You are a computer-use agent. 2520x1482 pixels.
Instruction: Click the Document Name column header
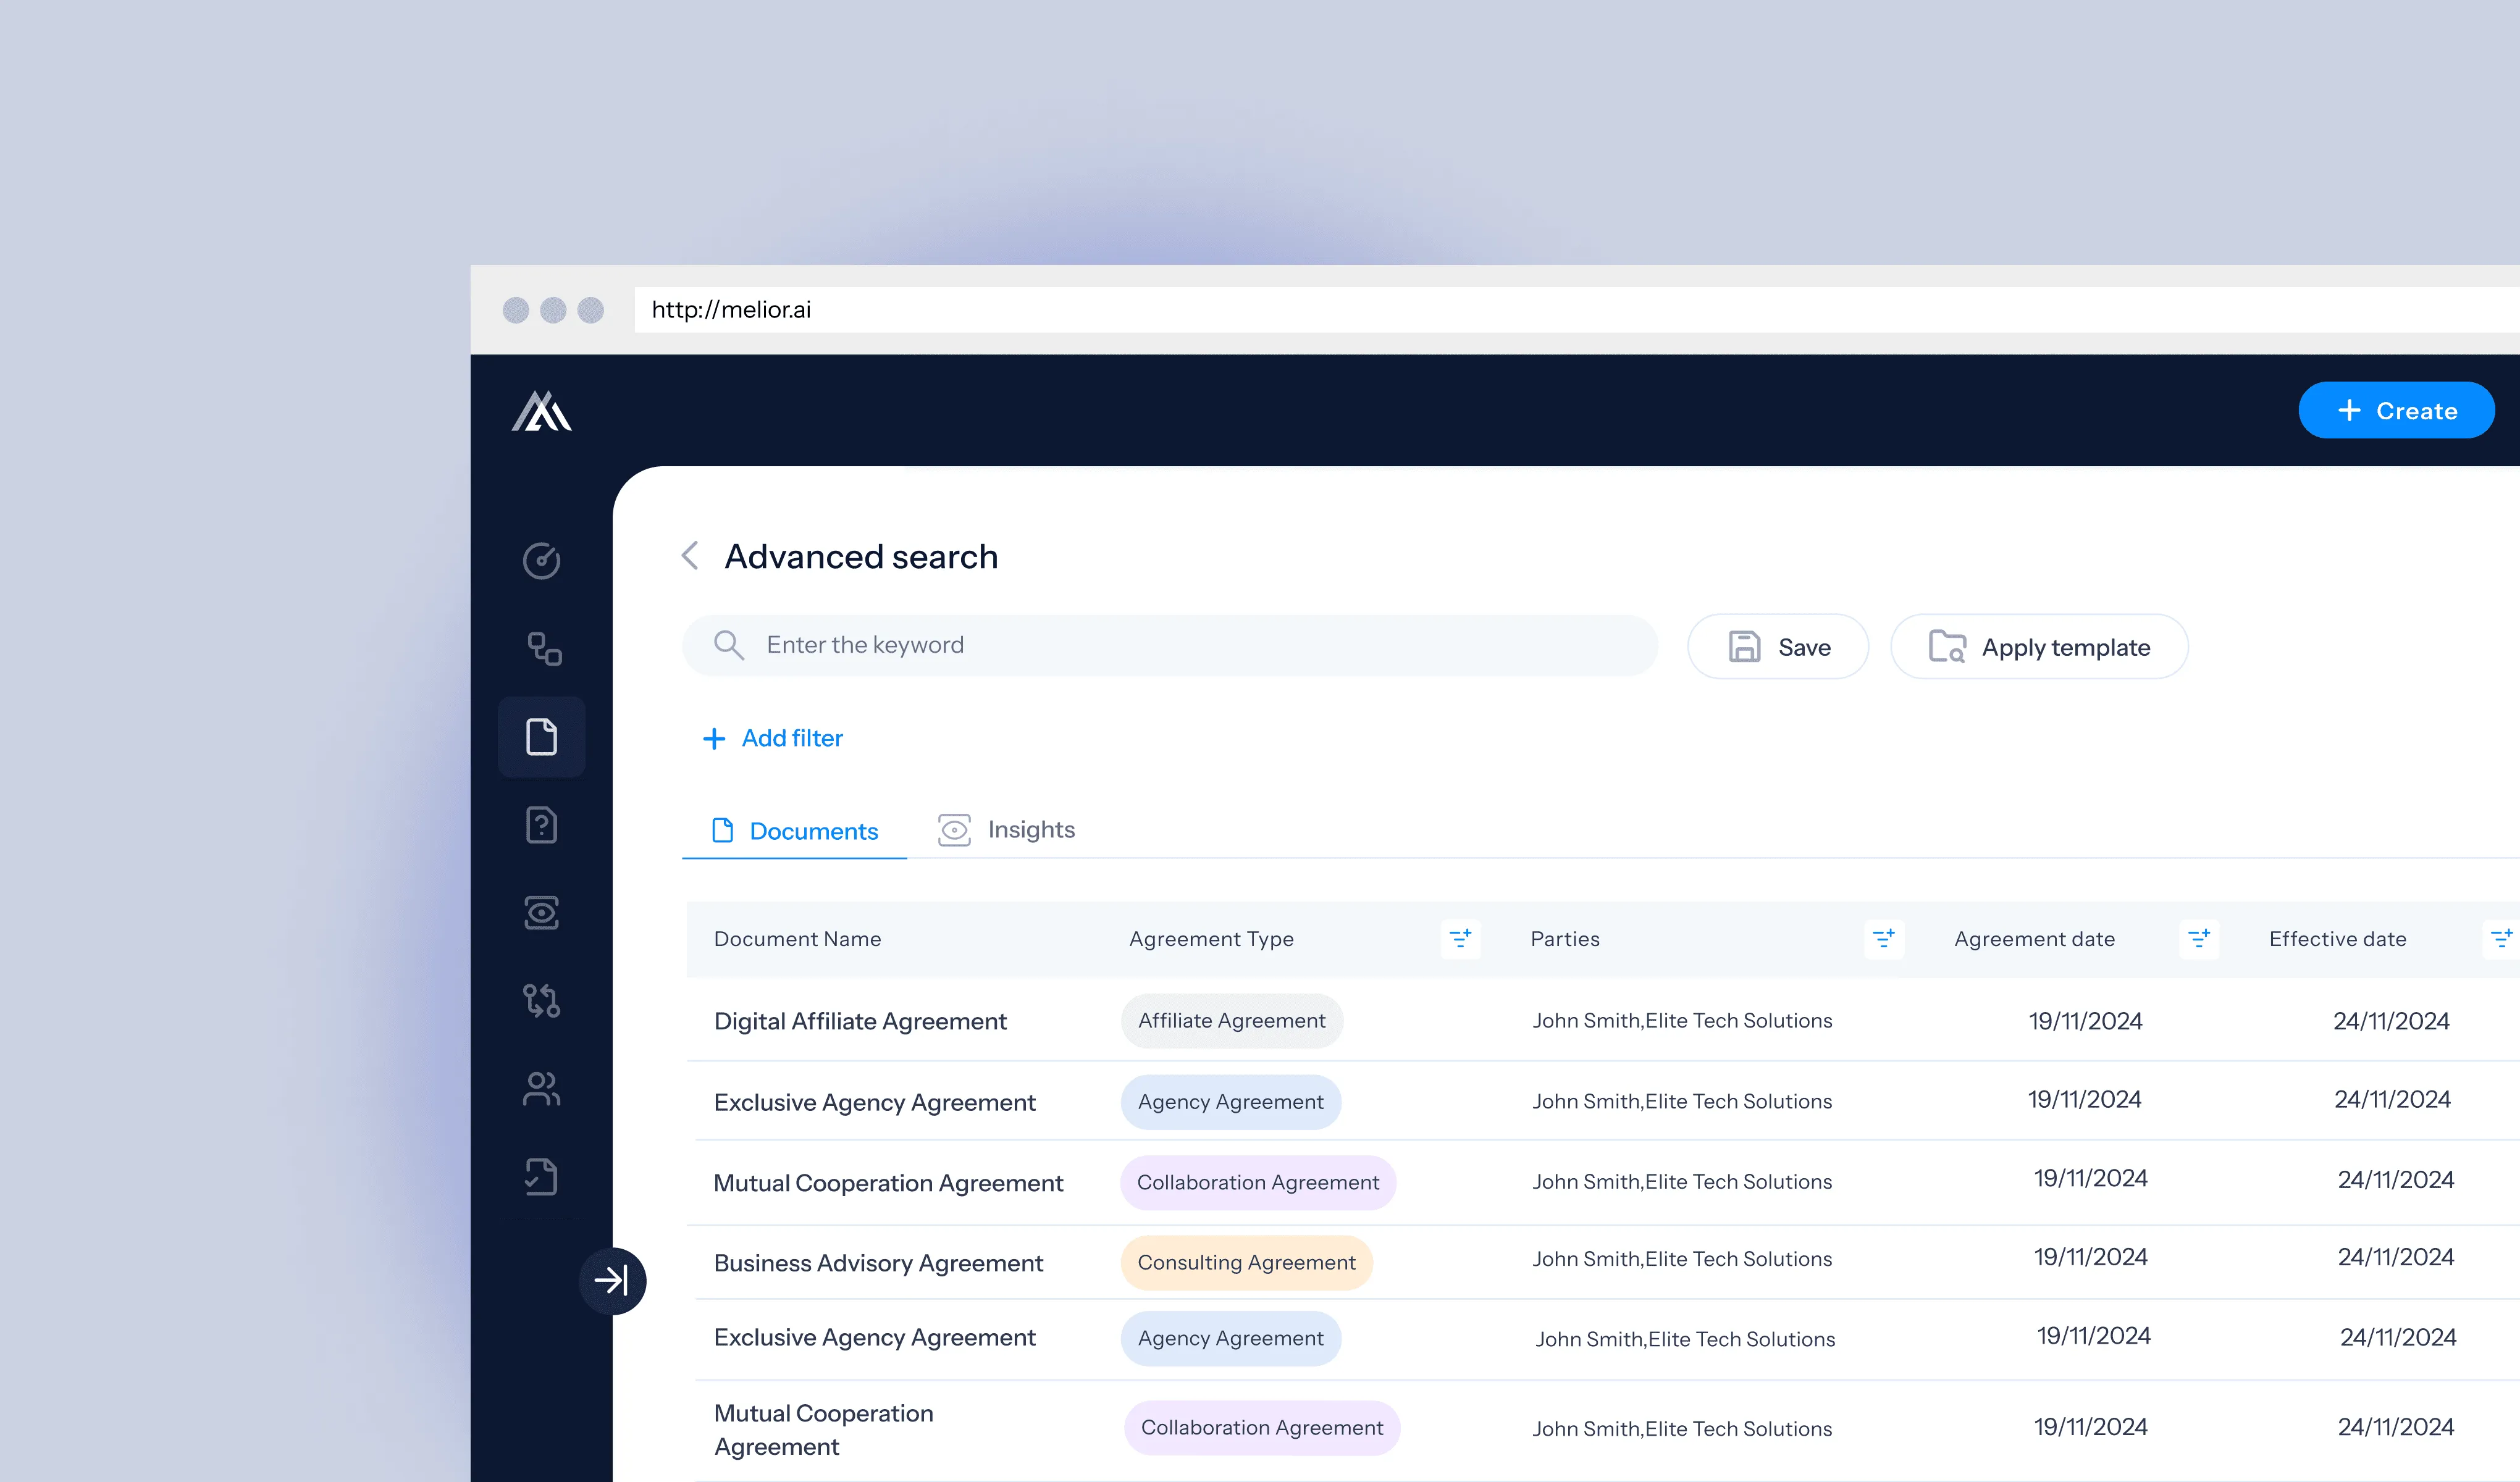pyautogui.click(x=797, y=939)
